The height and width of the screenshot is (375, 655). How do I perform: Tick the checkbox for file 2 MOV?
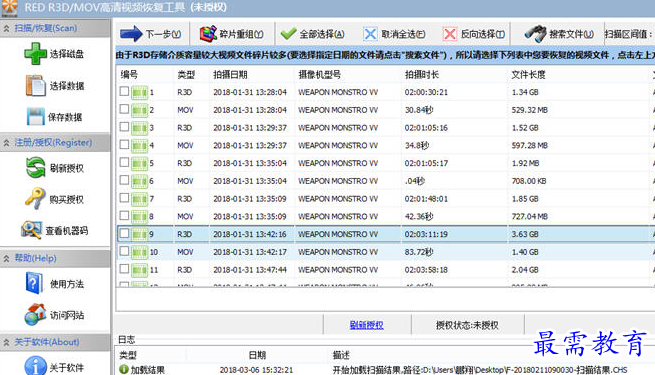[x=124, y=109]
